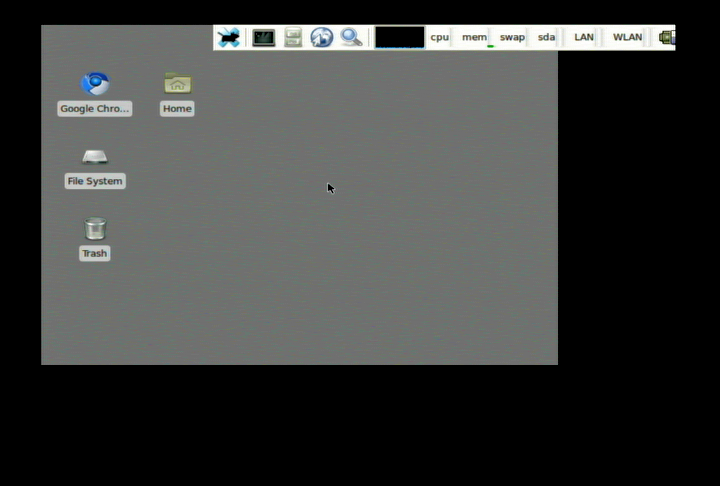Click the swap usage monitor
This screenshot has height=486, width=720.
click(512, 37)
